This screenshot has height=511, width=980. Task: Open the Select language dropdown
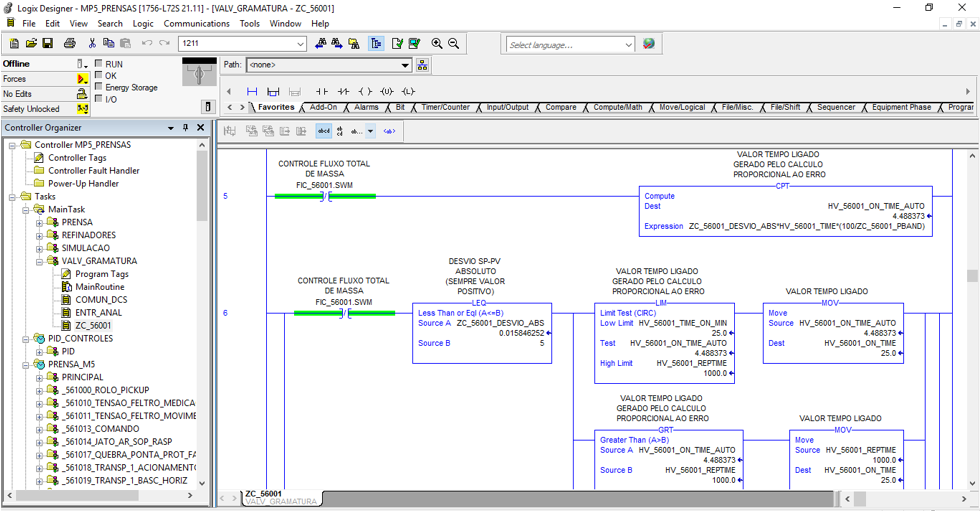[x=628, y=45]
